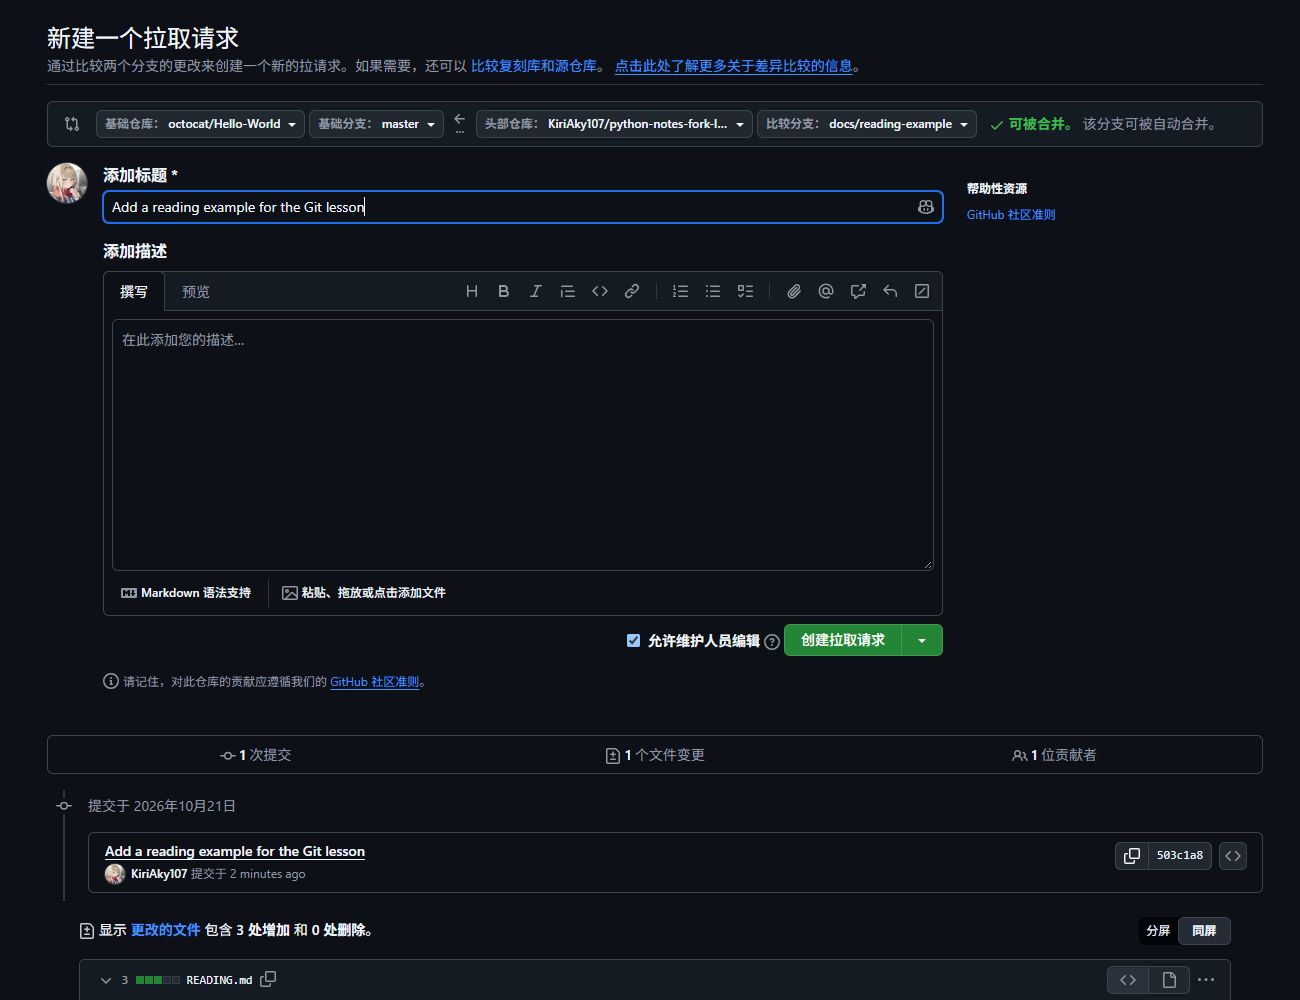Copy the READING.md file path

tap(268, 979)
